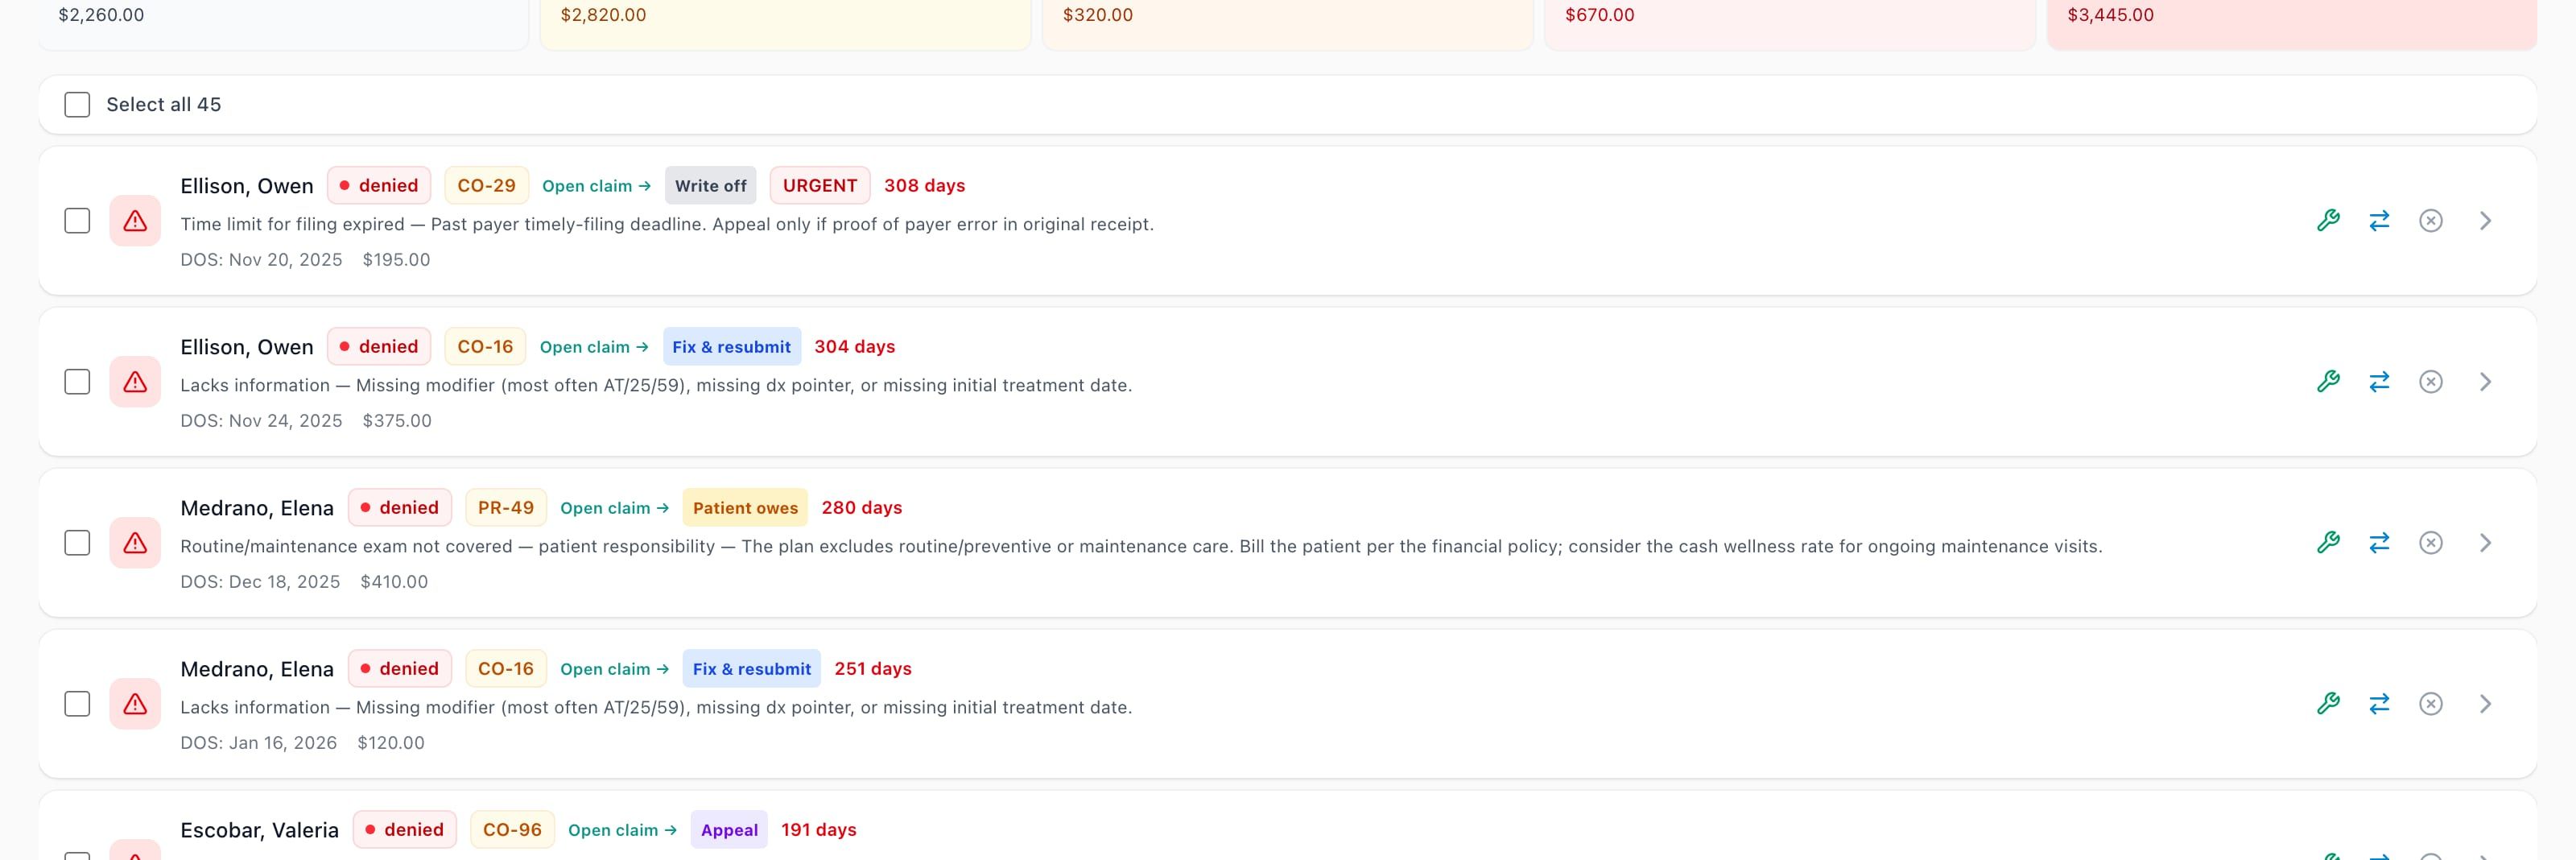
Task: Open claim link on Ellison CO-29 row
Action: click(x=596, y=186)
